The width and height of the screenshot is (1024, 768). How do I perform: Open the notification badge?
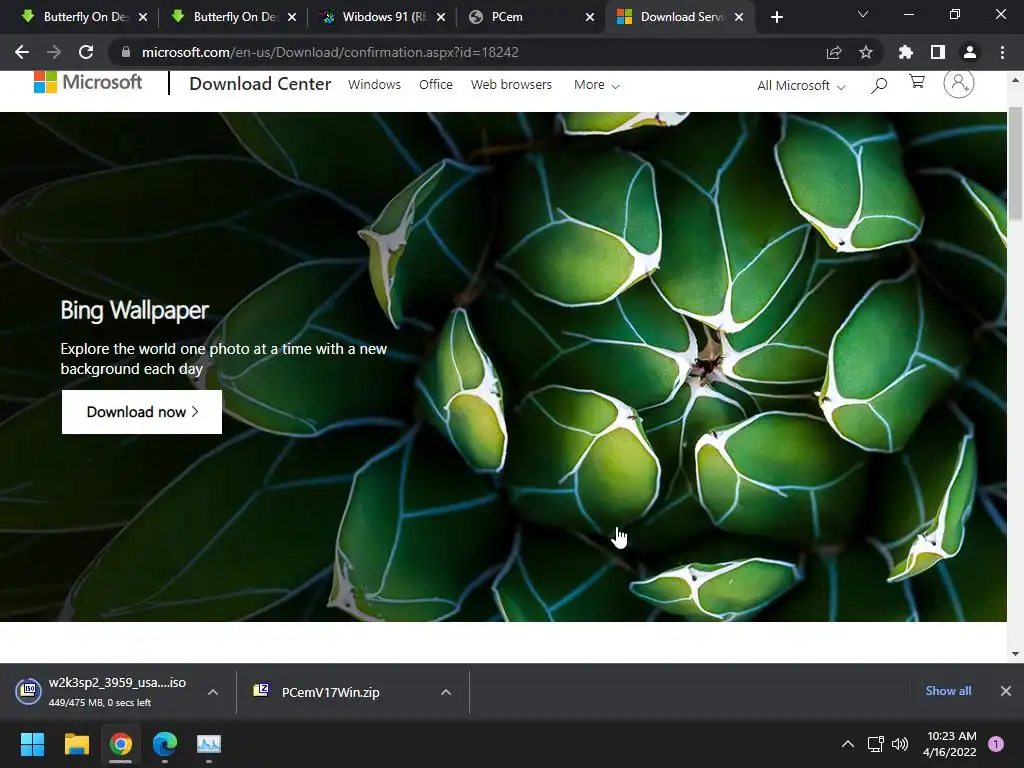[996, 744]
